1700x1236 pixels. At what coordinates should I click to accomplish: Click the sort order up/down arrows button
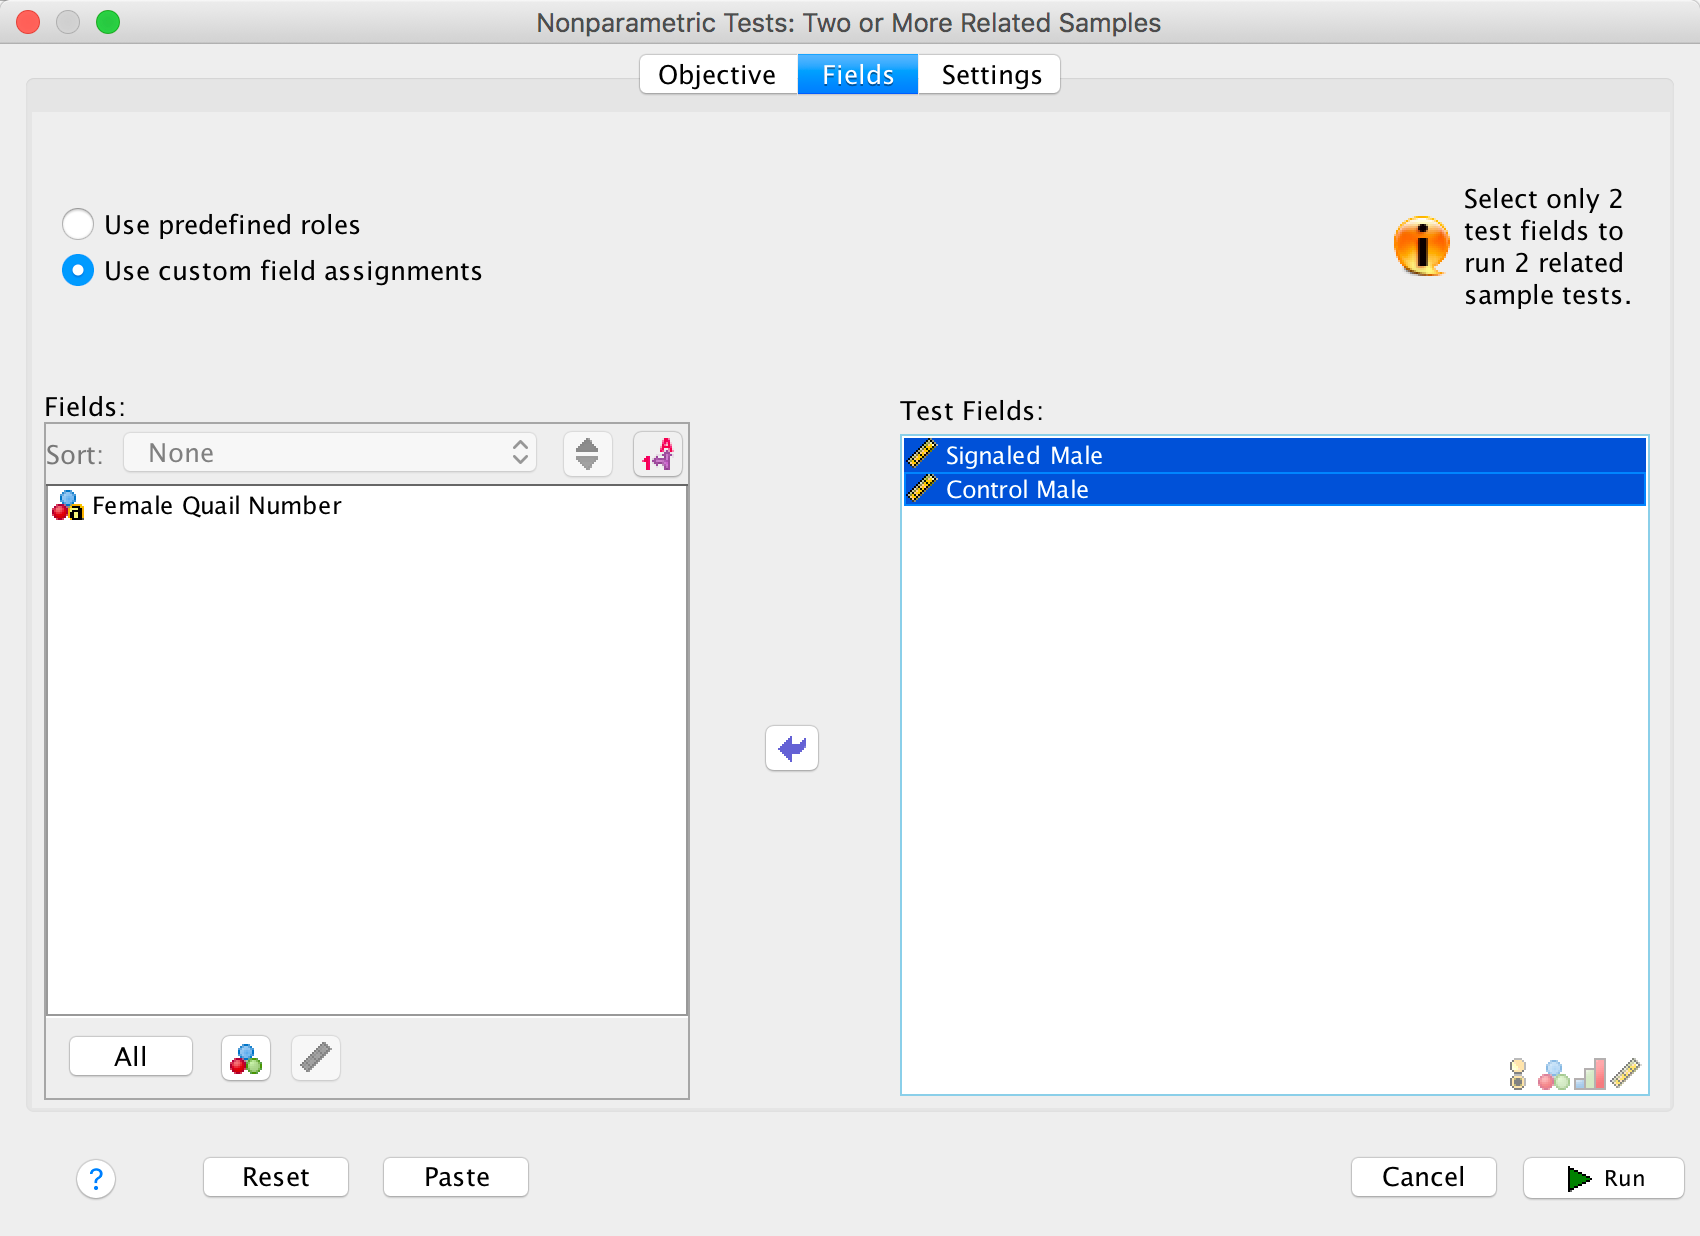click(587, 455)
